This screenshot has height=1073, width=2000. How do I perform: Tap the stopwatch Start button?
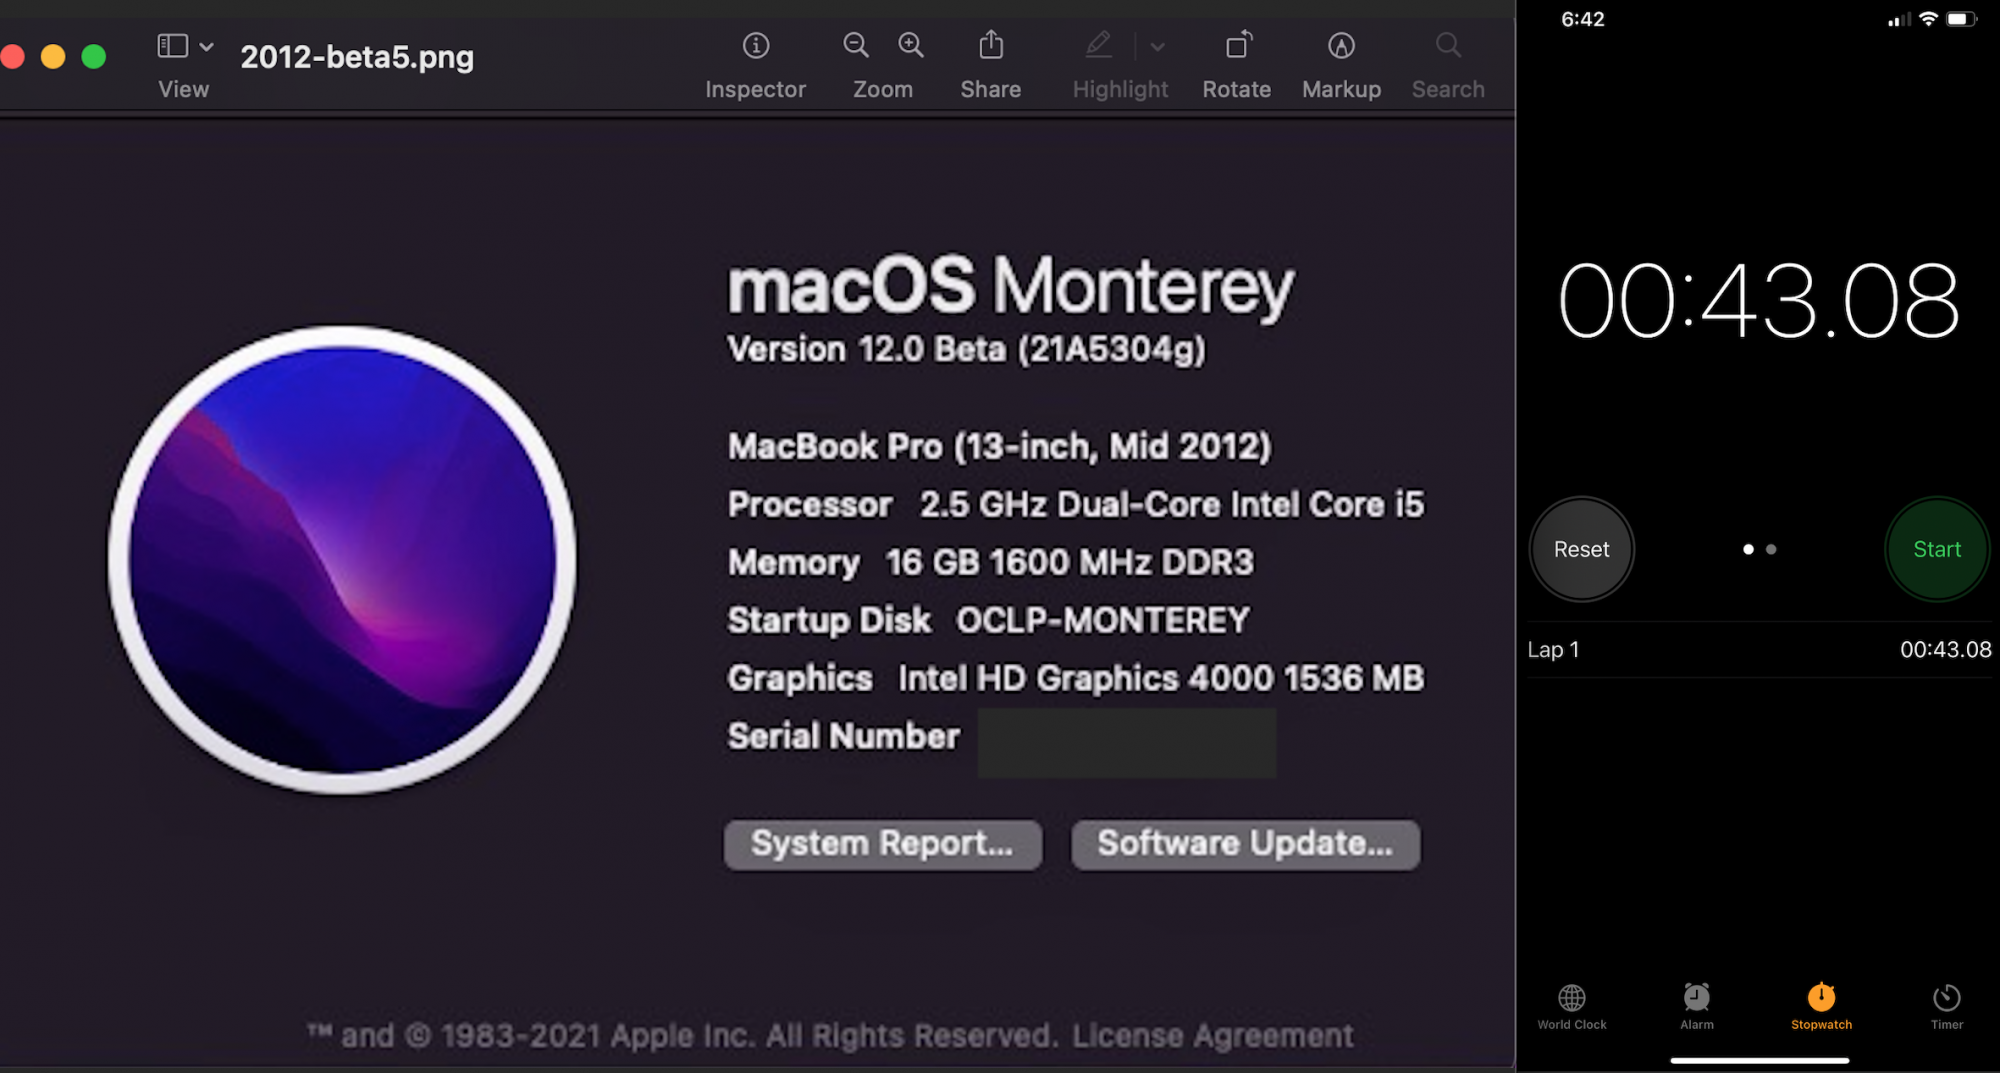[x=1937, y=549]
